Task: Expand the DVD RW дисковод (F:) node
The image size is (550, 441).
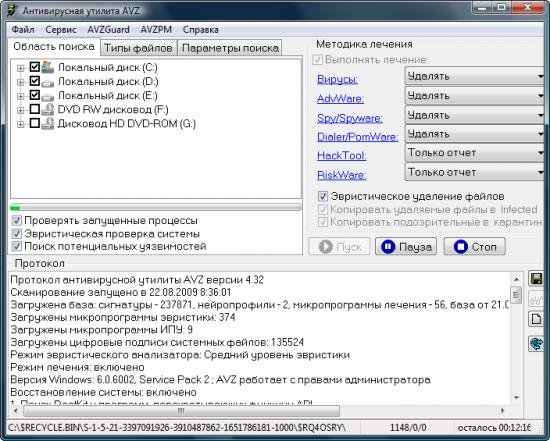Action: pos(20,110)
